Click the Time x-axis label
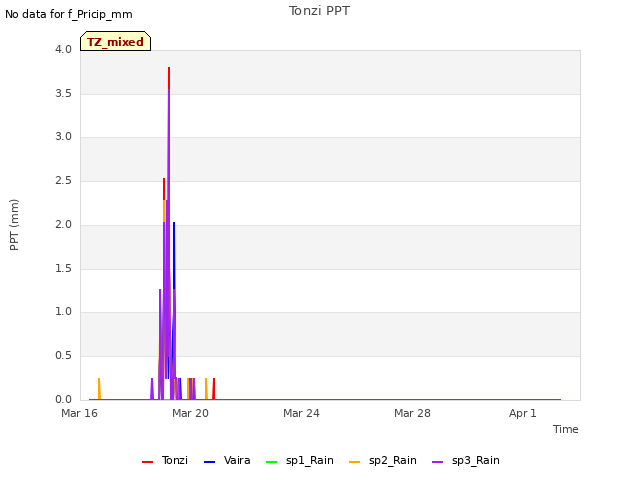Viewport: 640px width, 480px height. click(x=566, y=429)
